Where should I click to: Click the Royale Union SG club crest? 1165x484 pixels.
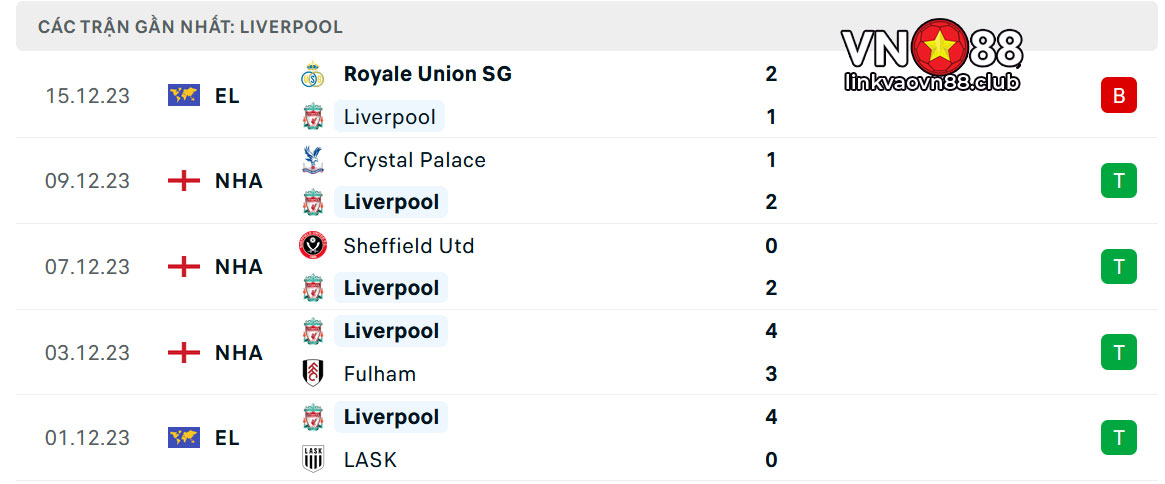tap(313, 74)
